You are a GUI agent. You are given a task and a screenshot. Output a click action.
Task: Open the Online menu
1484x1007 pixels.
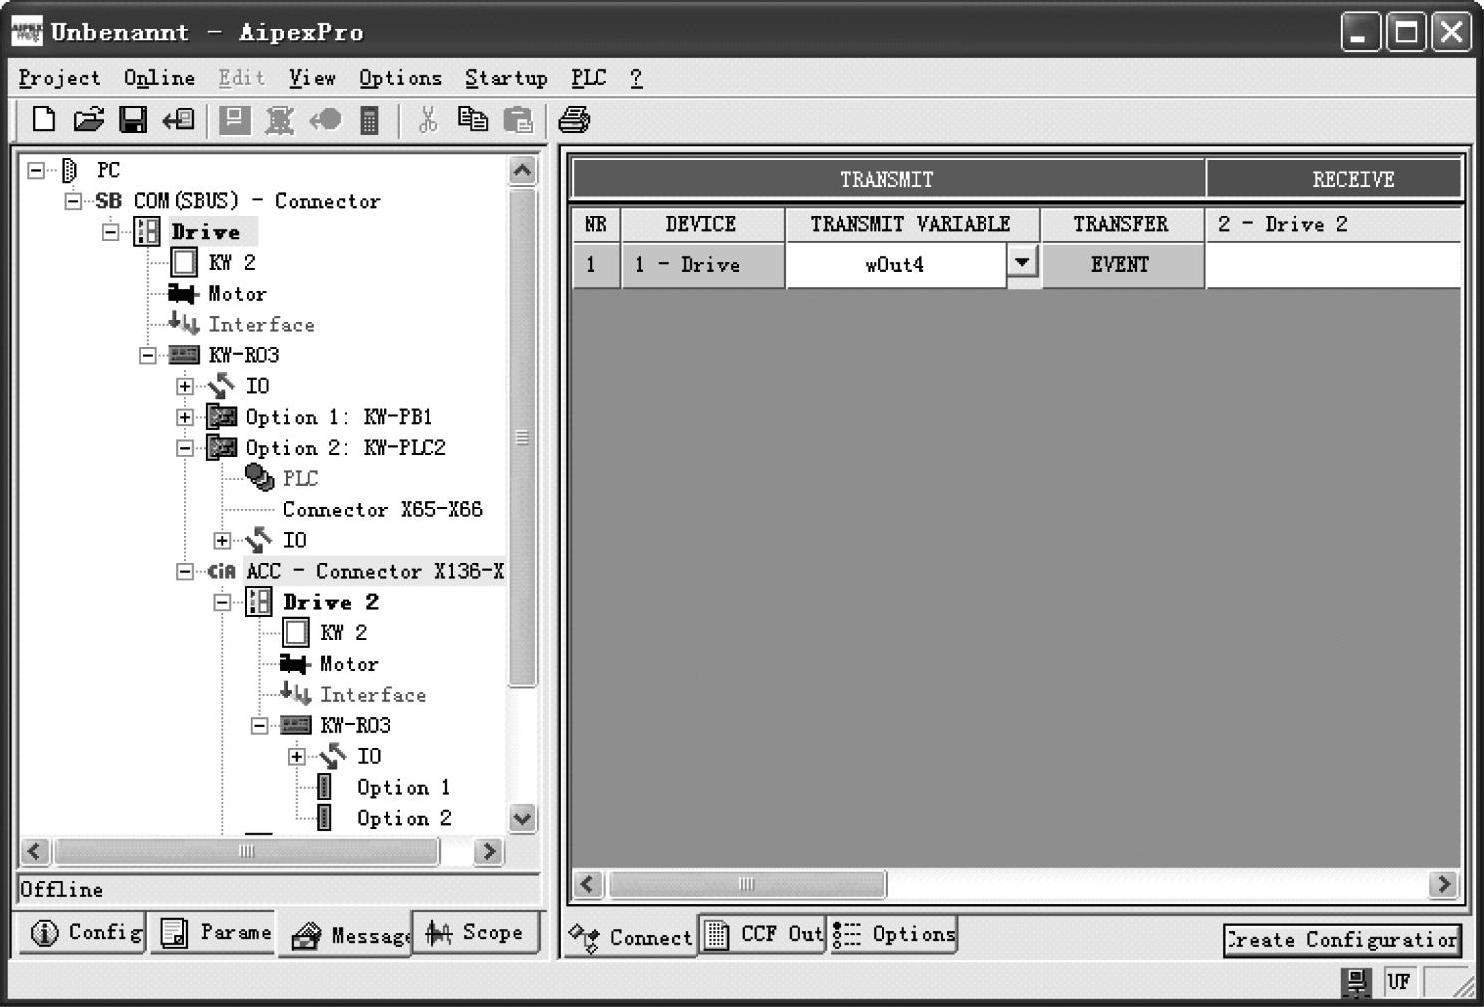pos(159,78)
